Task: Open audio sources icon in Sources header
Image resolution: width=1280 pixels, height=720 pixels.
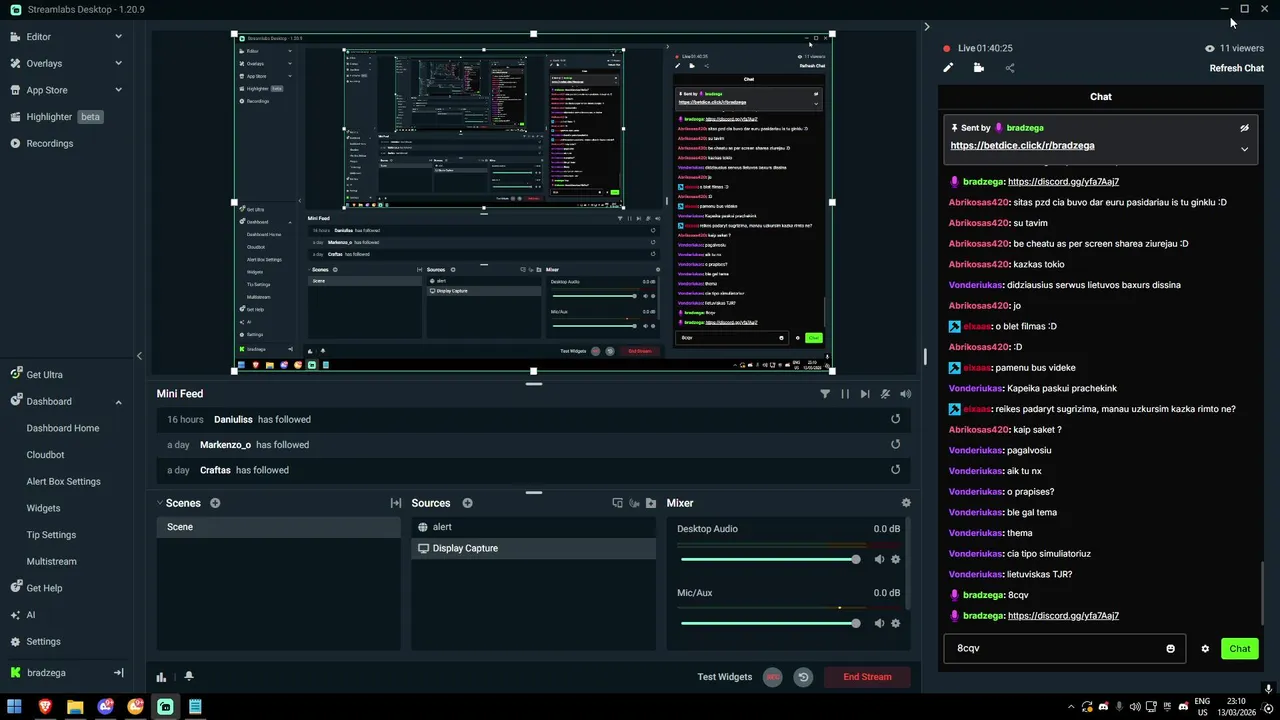Action: click(x=634, y=503)
